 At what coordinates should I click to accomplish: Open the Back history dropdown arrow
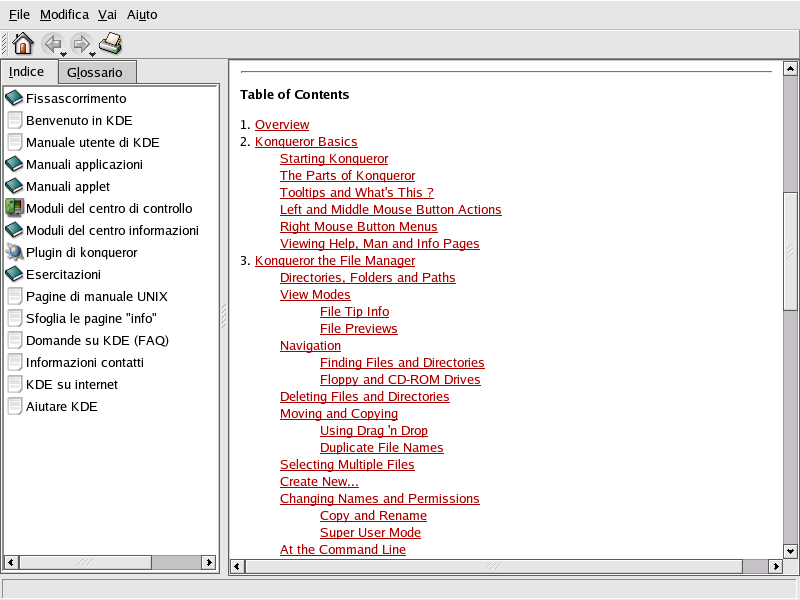(x=64, y=52)
